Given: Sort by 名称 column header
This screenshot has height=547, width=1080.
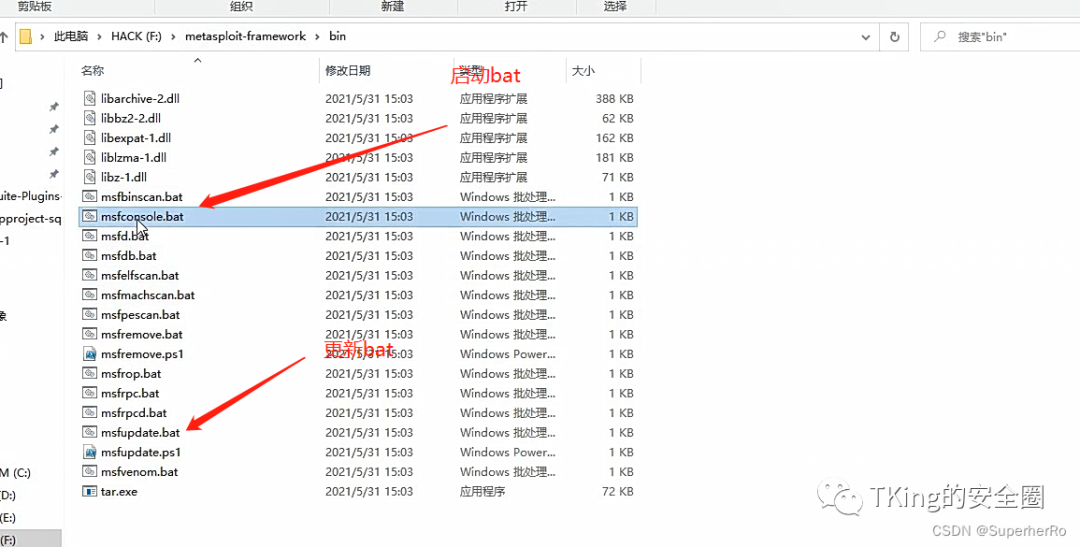Looking at the screenshot, I should 92,70.
